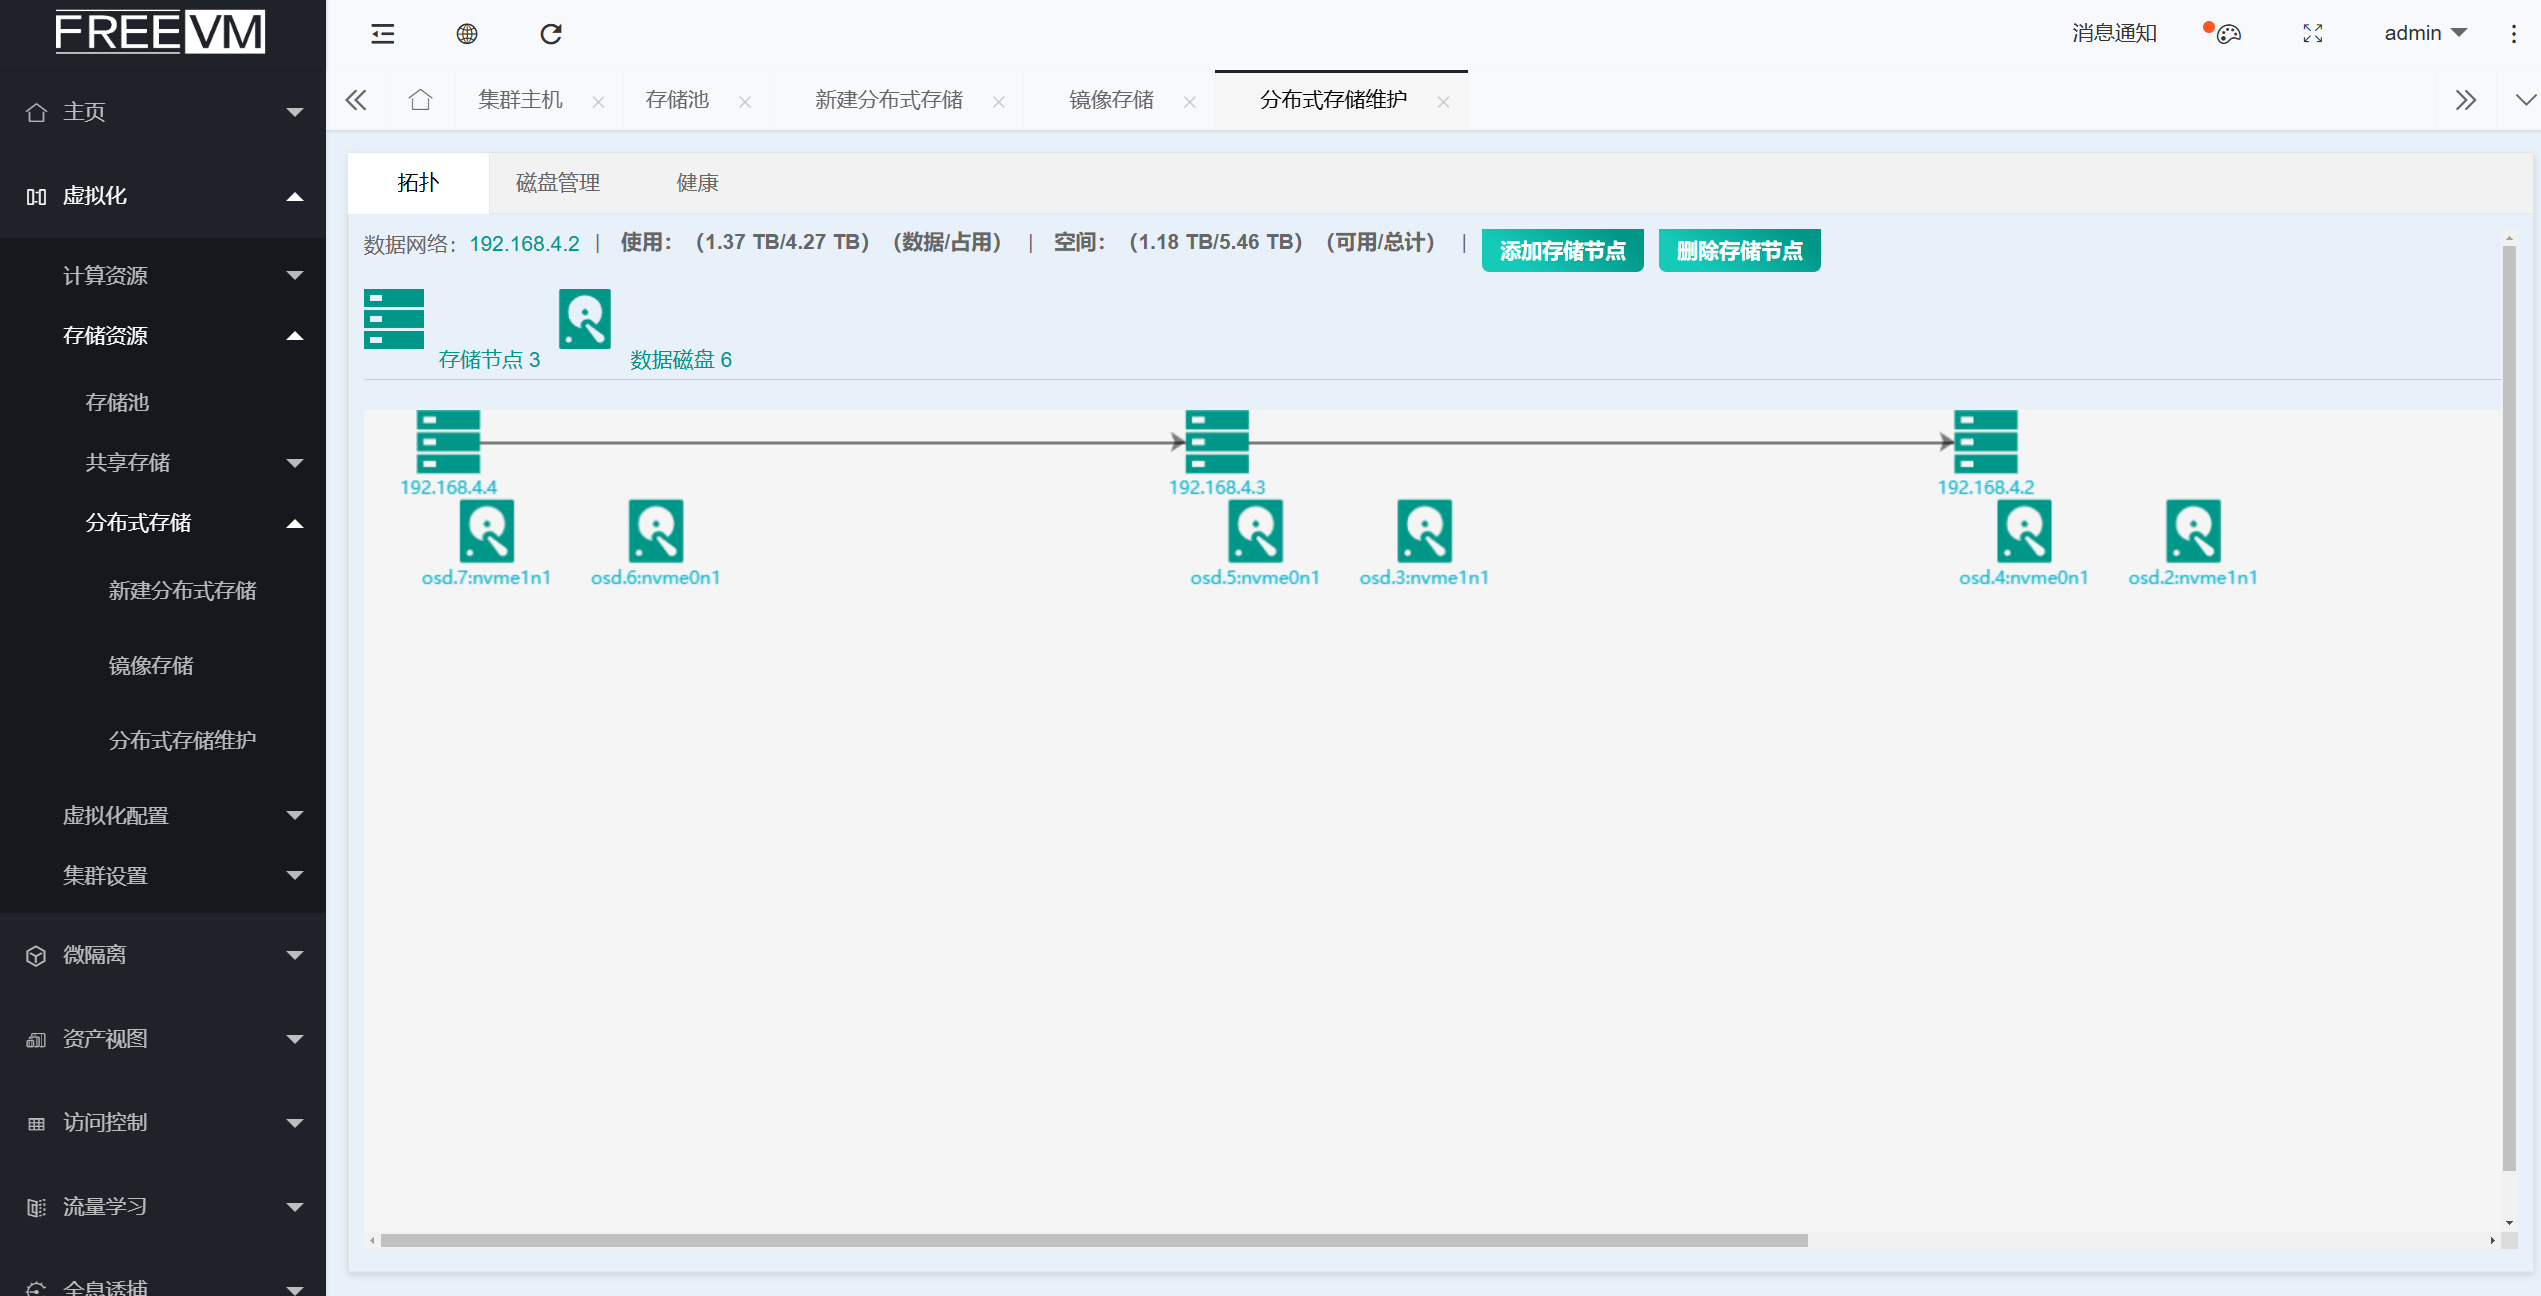This screenshot has height=1296, width=2541.
Task: Click the home tab icon
Action: pos(420,100)
